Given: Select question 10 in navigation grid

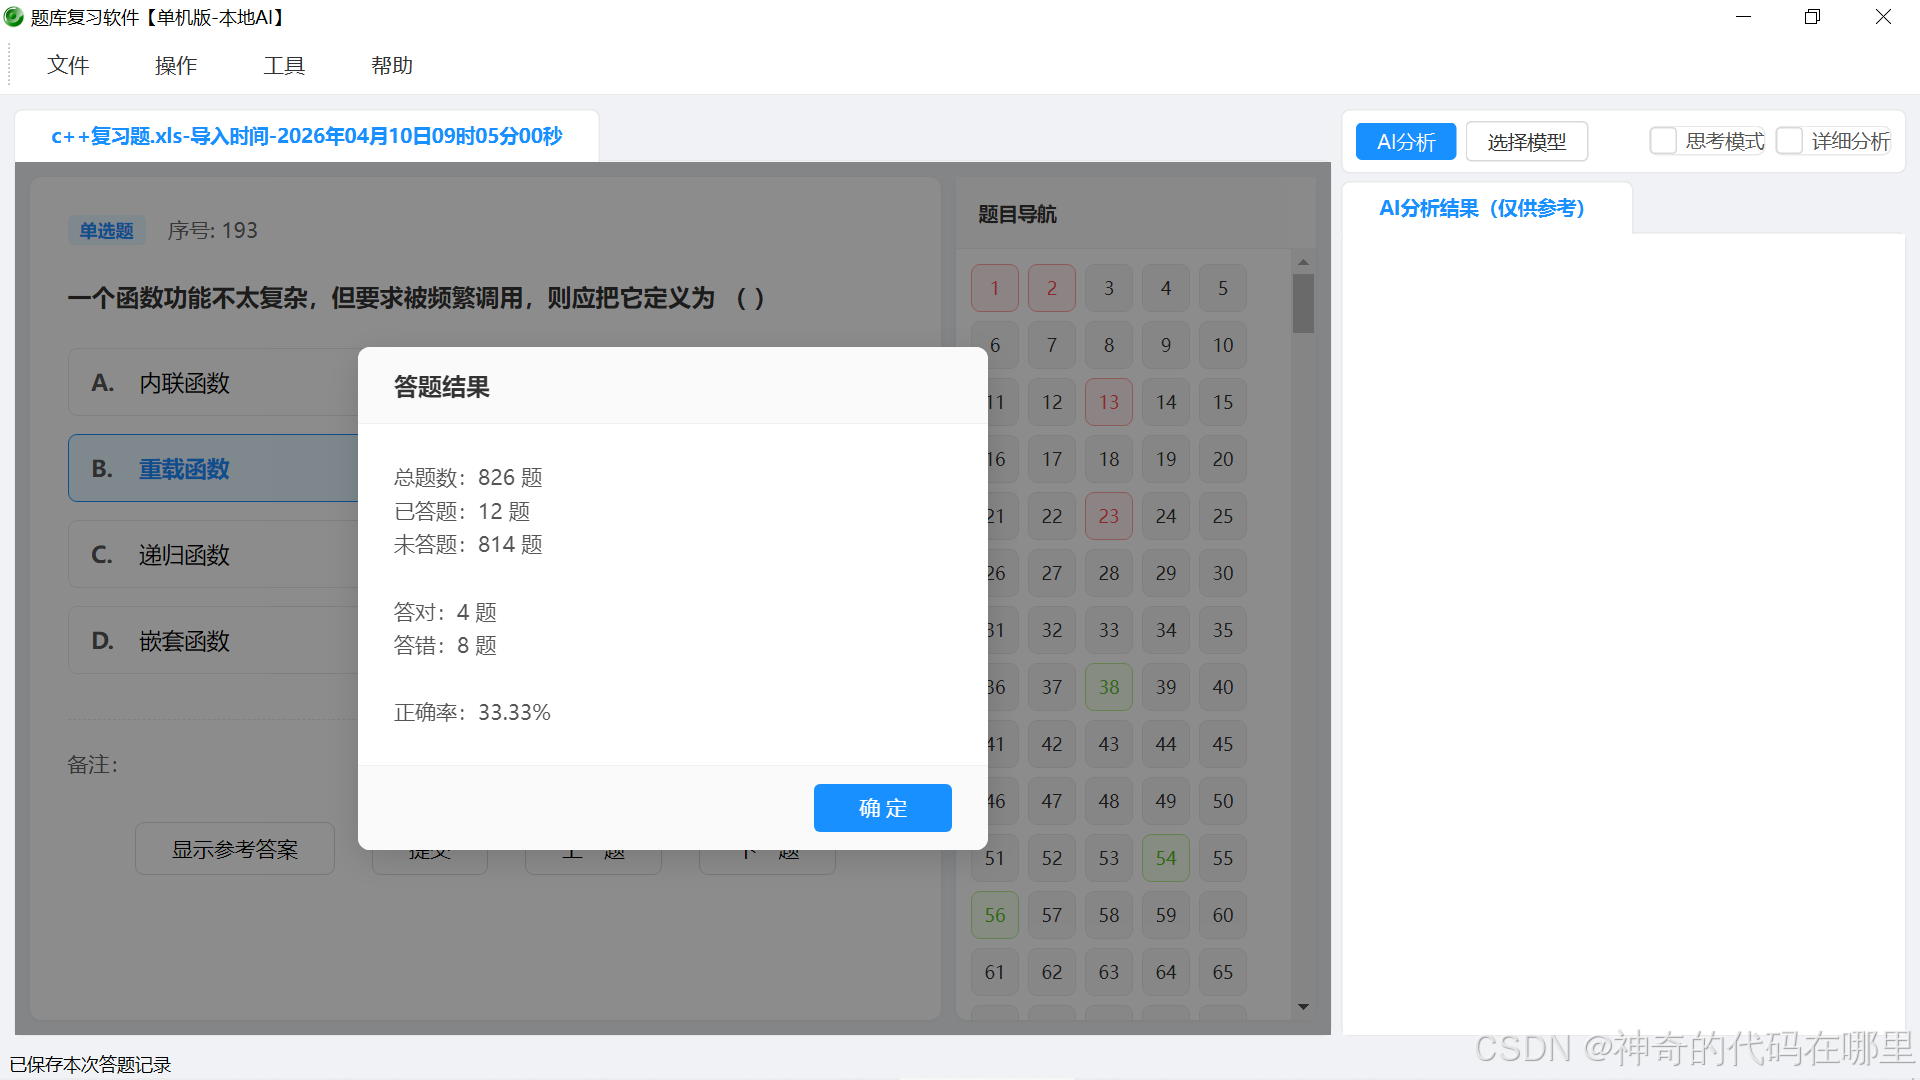Looking at the screenshot, I should coord(1223,345).
